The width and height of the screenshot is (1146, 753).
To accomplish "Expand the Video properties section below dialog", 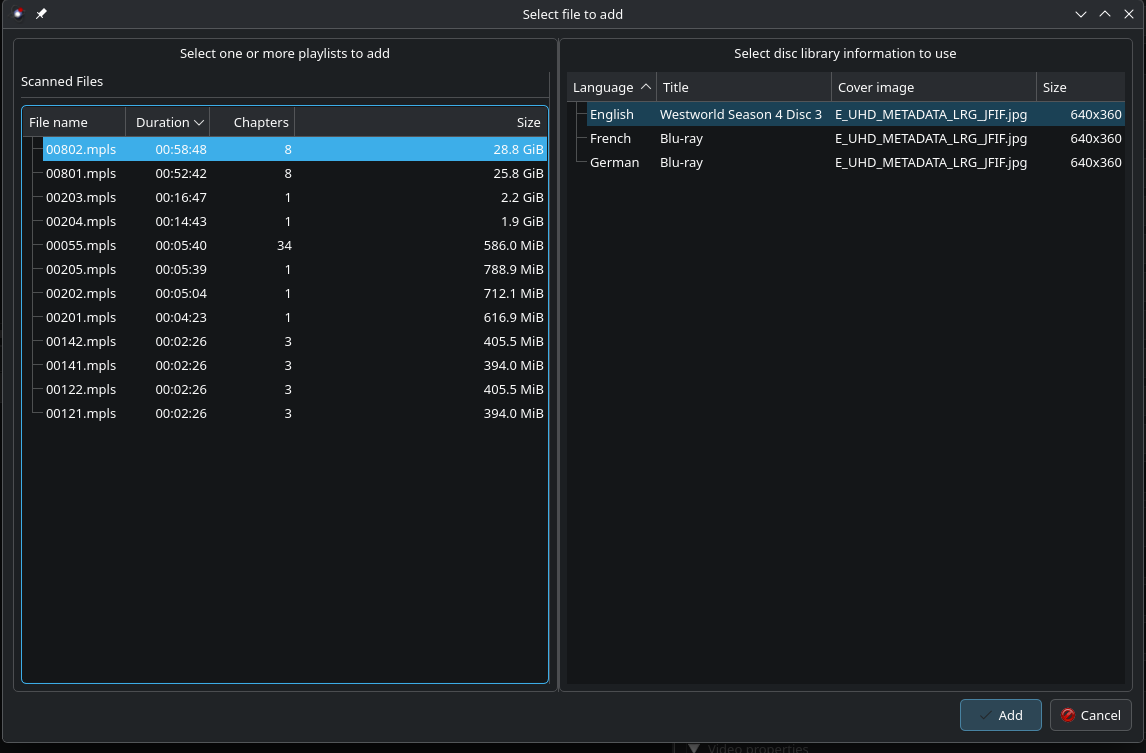I will point(694,748).
